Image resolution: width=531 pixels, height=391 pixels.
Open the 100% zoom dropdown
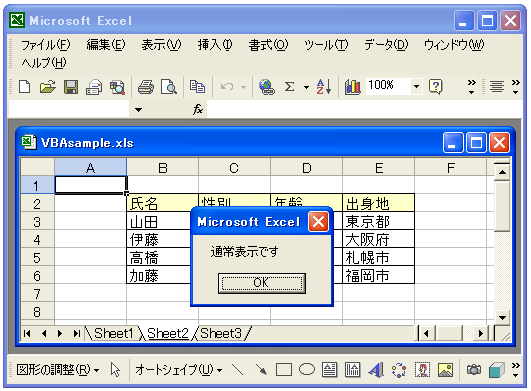(416, 87)
